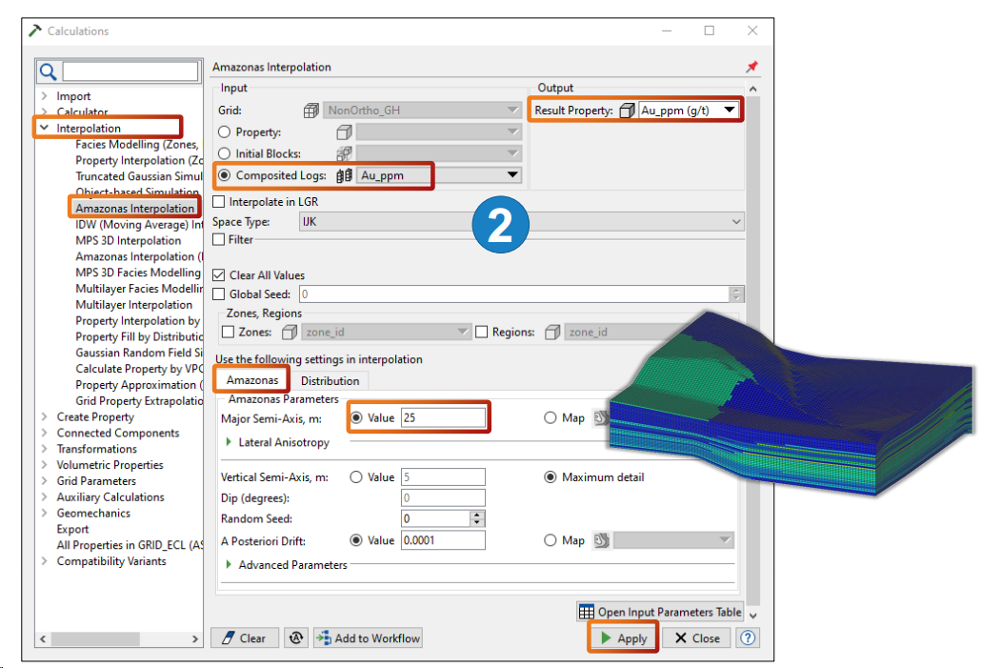982x668 pixels.
Task: Increase Random Seed with the up arrow
Action: 477,515
